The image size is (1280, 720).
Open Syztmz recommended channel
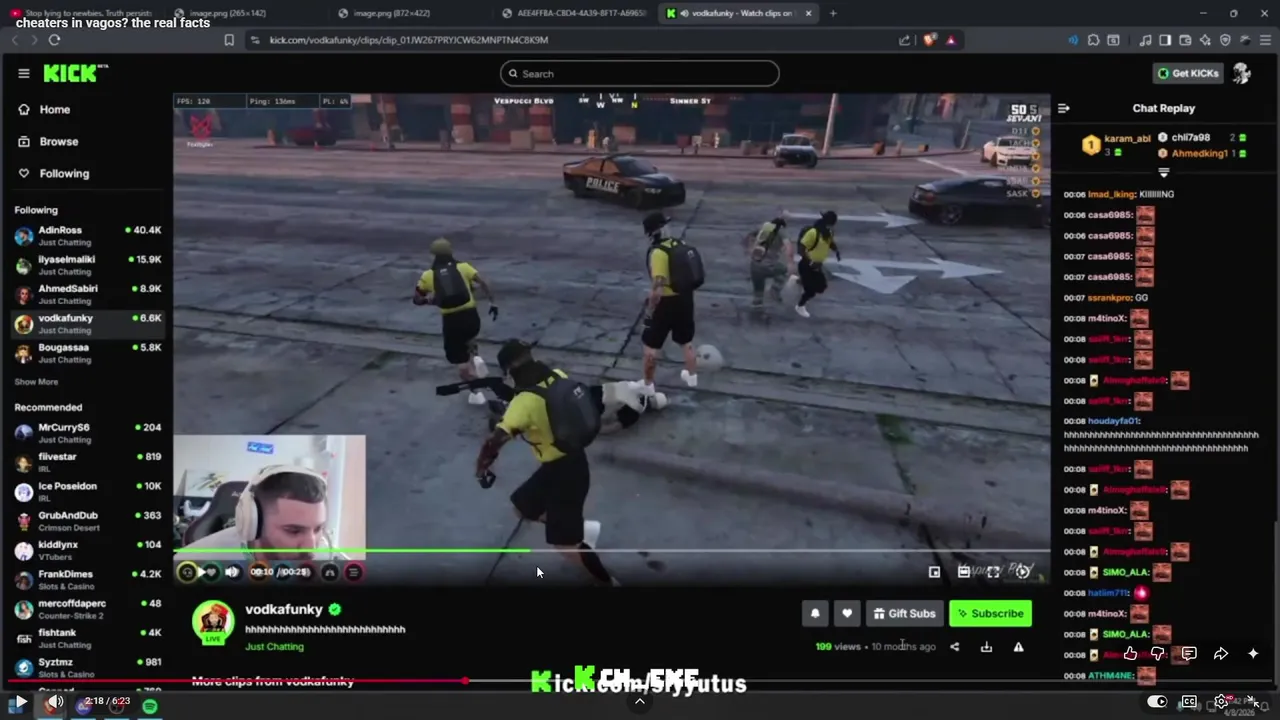(x=88, y=667)
